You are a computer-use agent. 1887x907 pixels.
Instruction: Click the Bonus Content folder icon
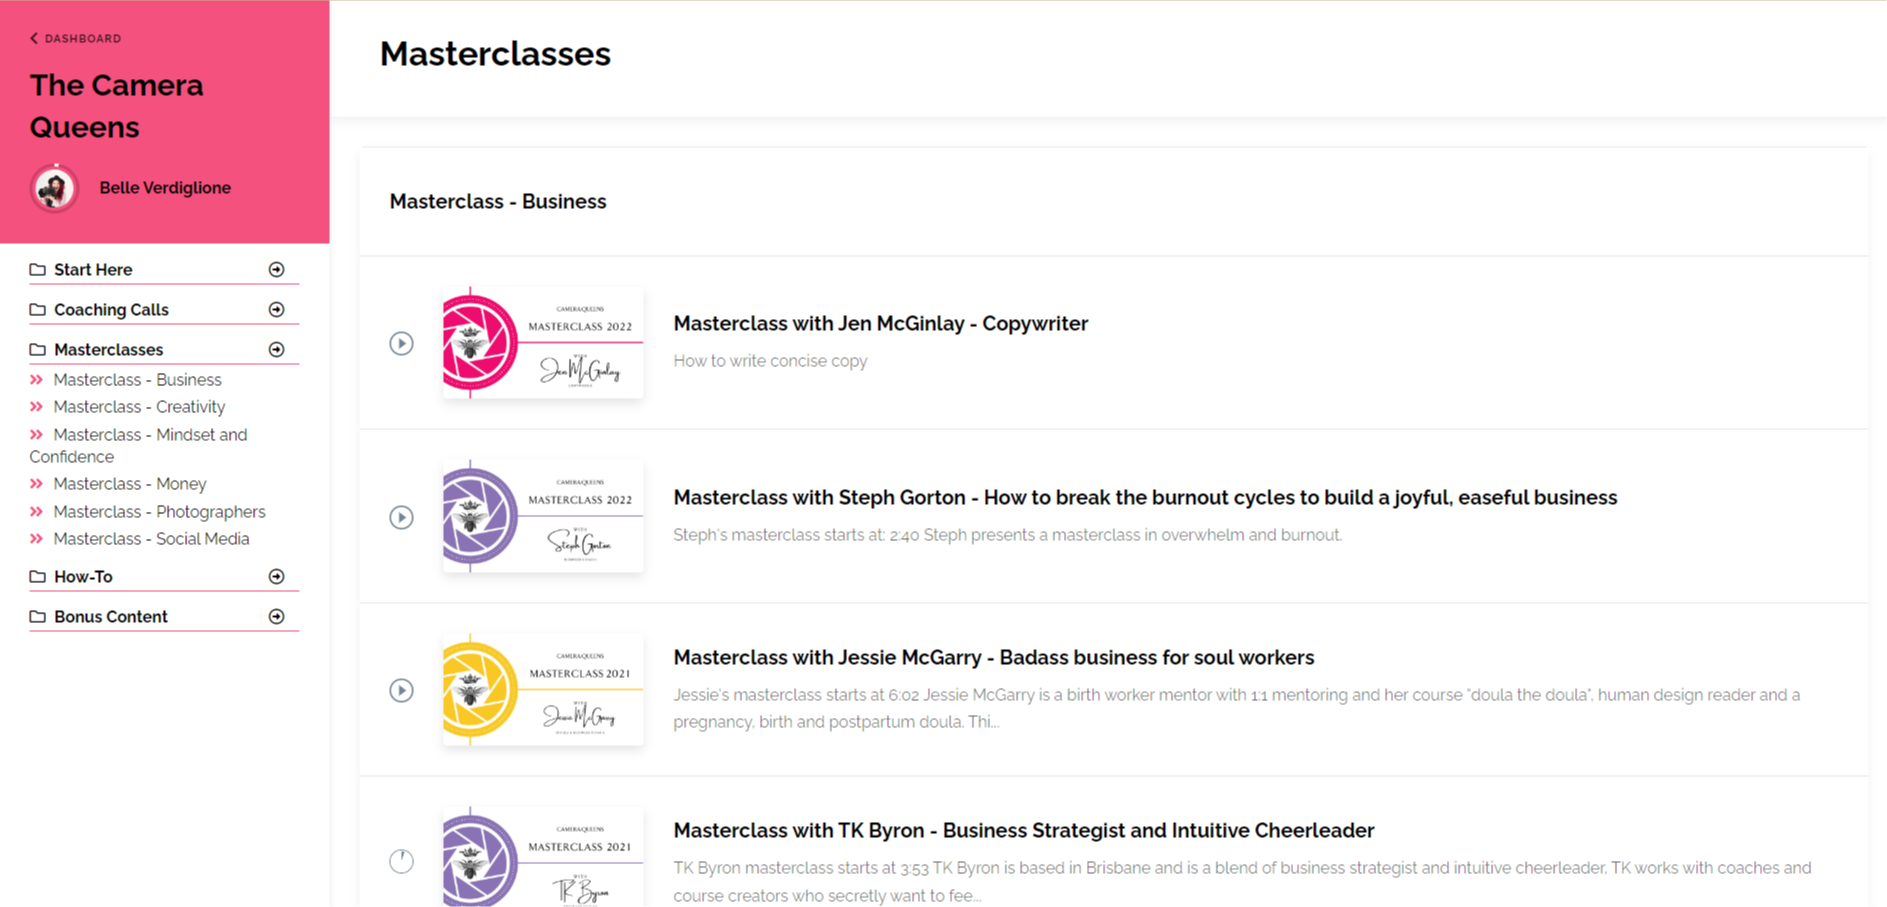click(38, 617)
